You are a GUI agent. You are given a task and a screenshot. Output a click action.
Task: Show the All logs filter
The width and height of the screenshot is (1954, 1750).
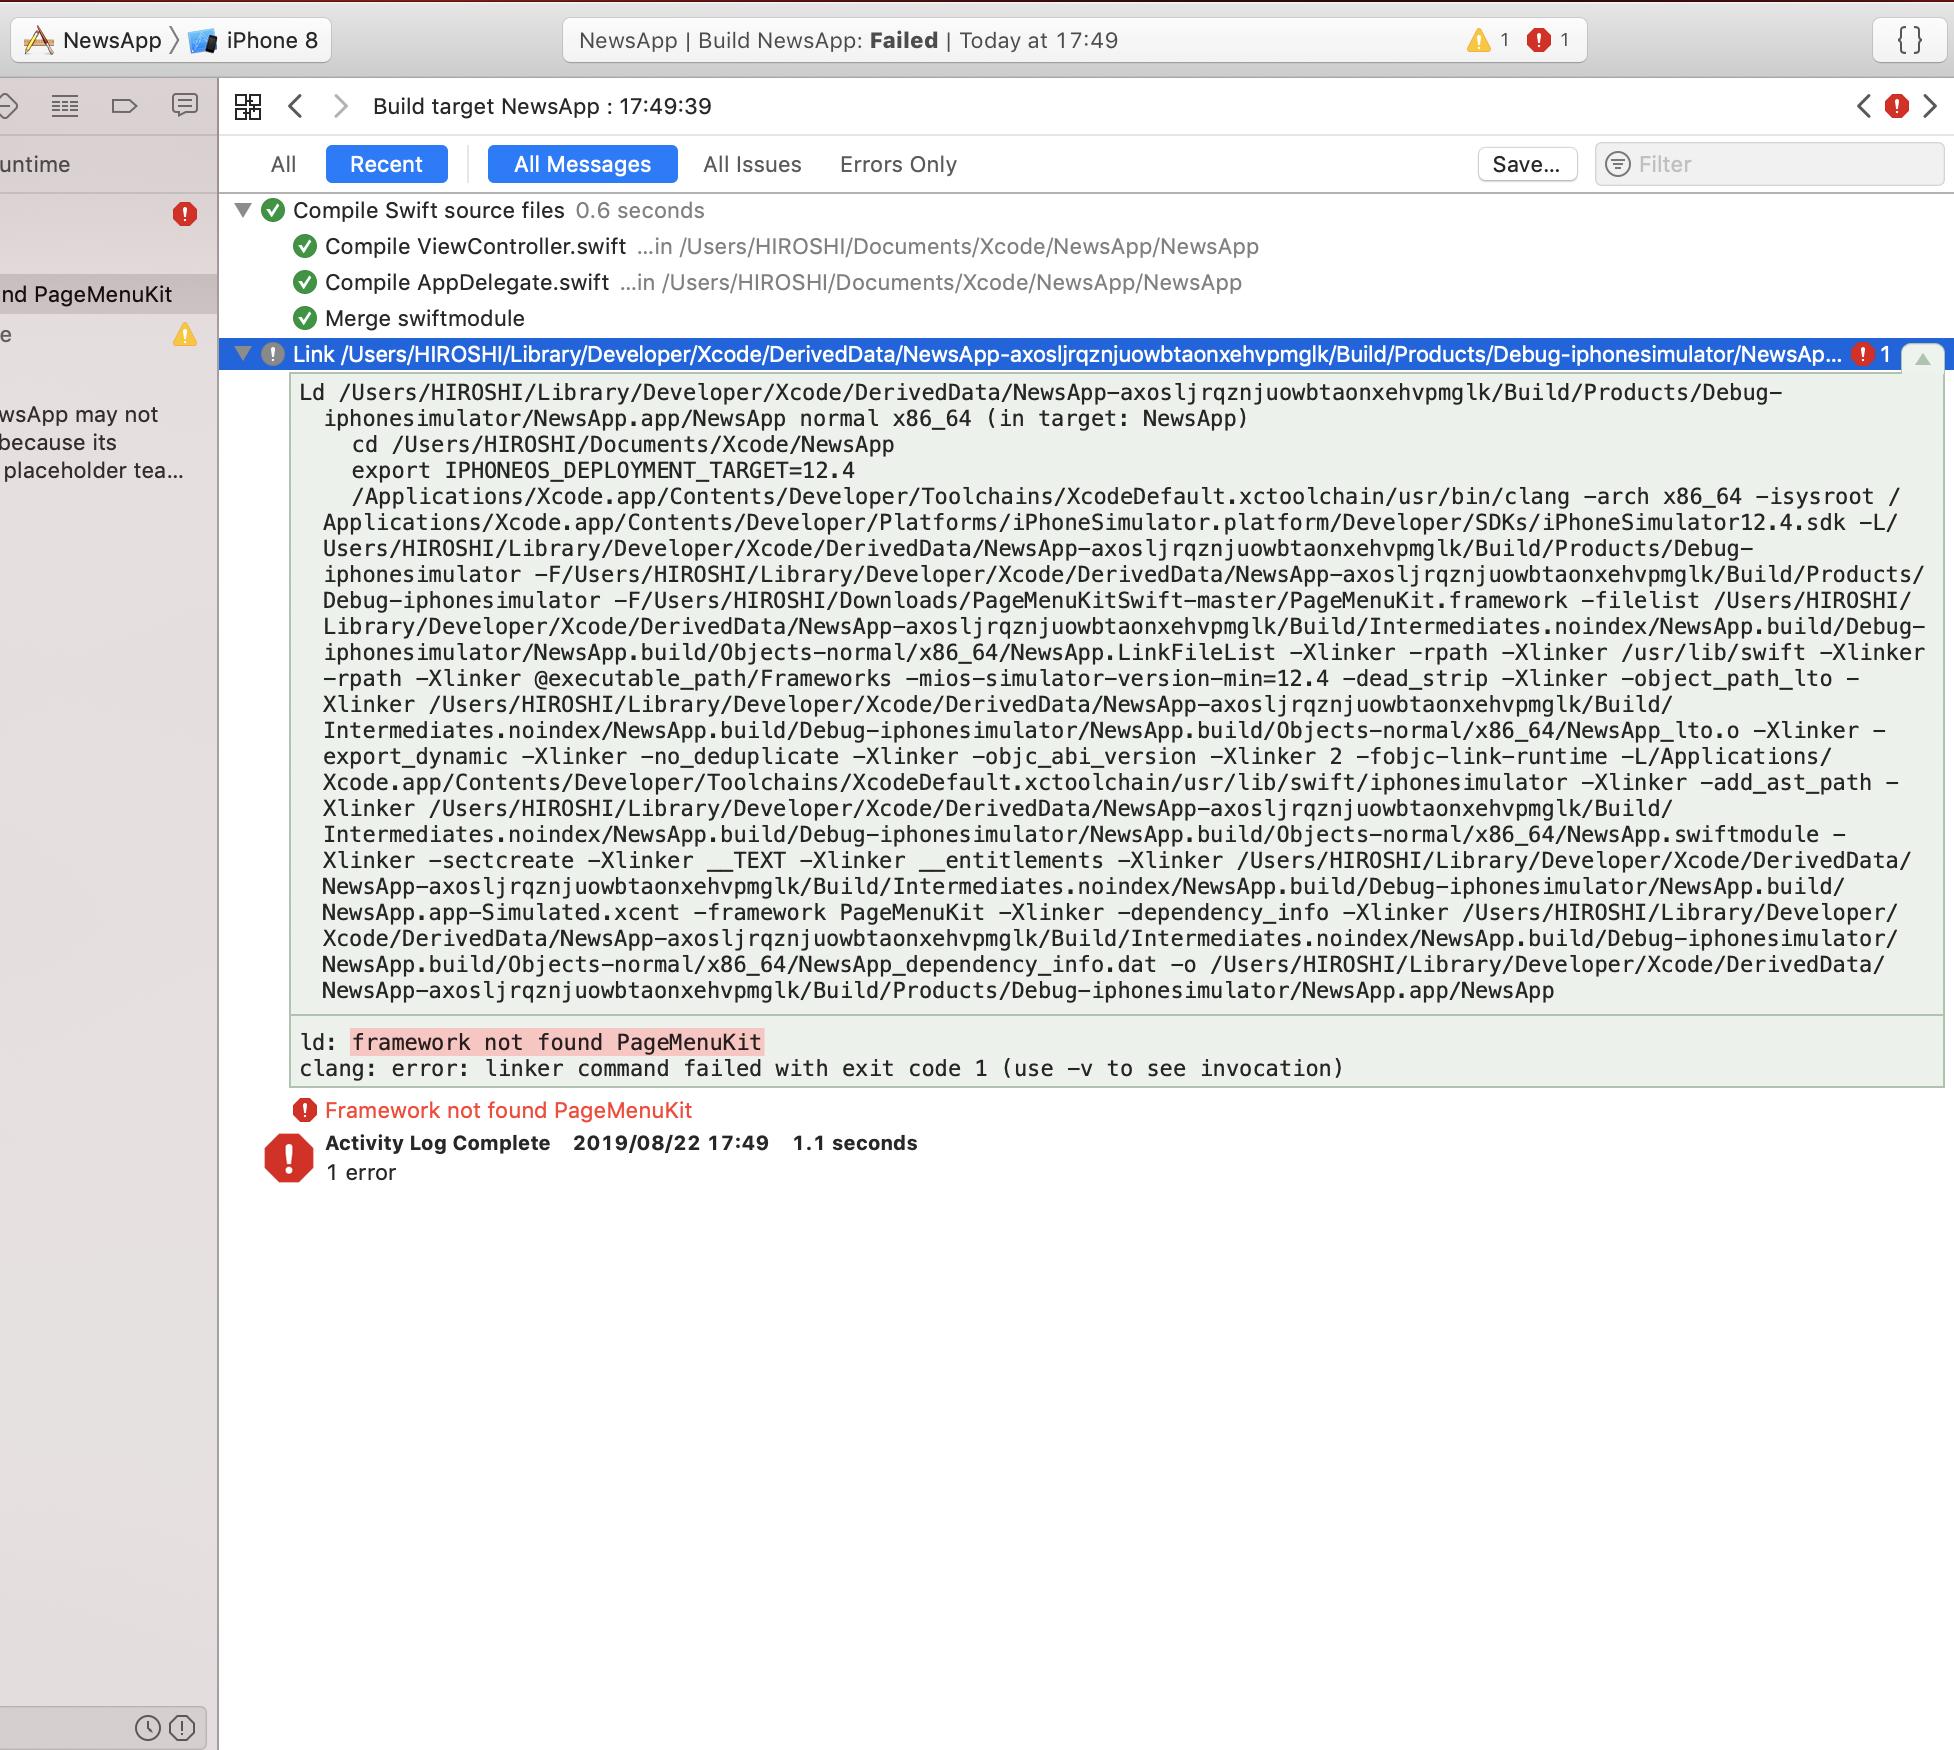tap(283, 164)
